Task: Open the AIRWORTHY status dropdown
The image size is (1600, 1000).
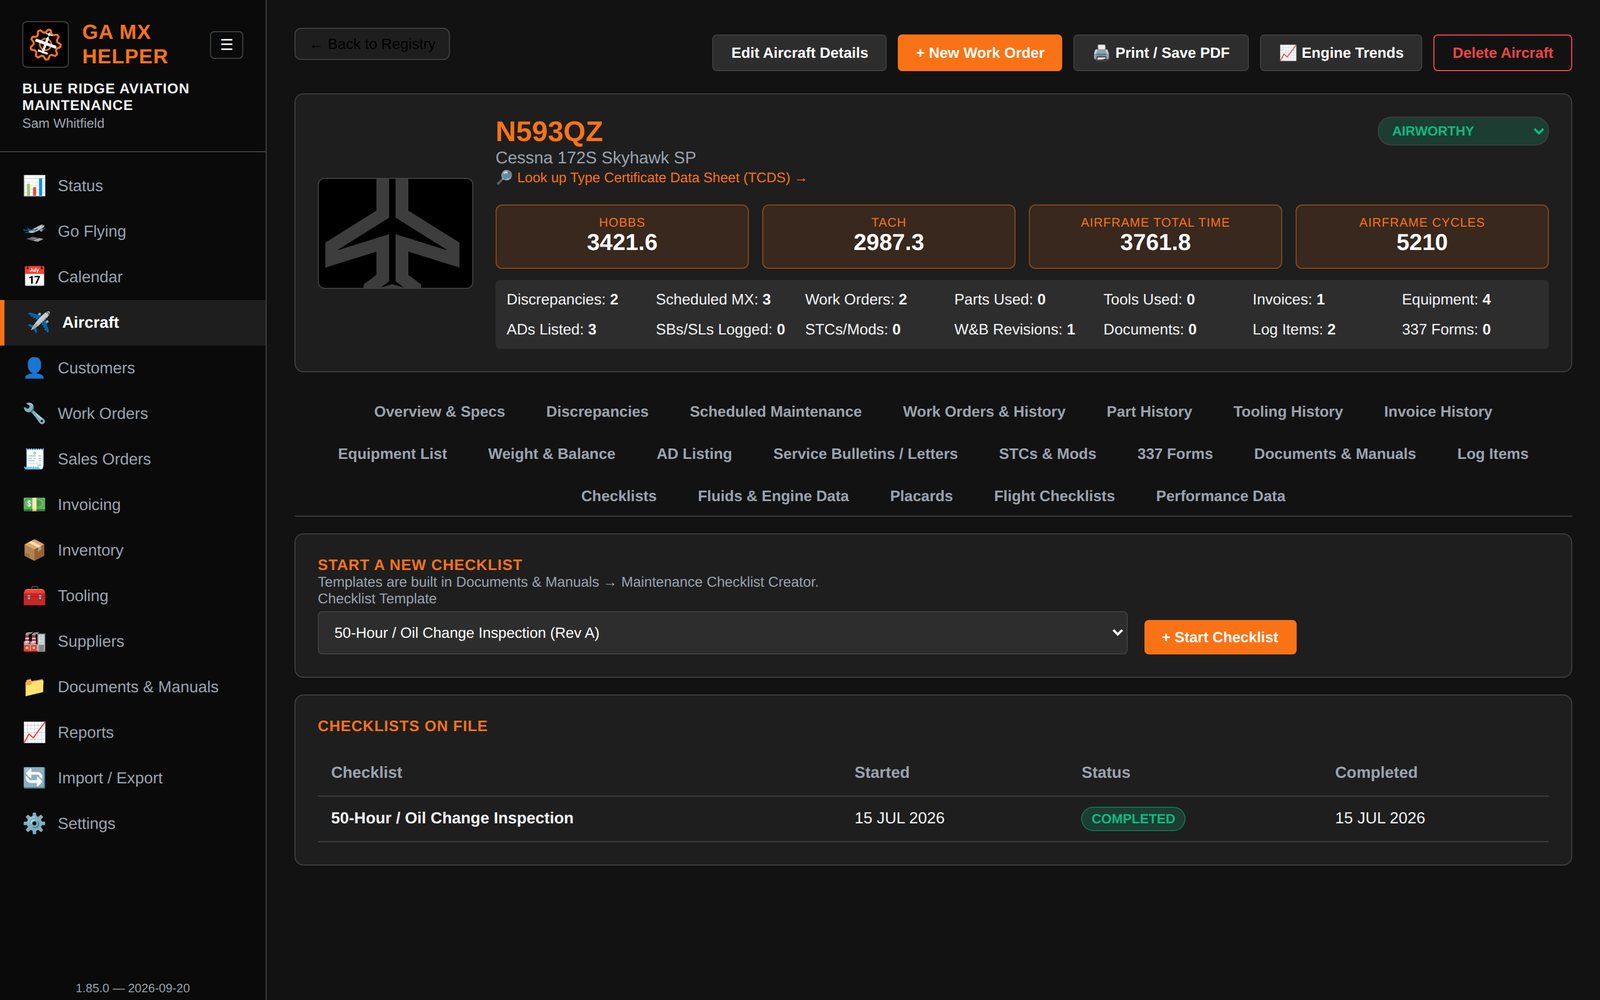Action: (1463, 131)
